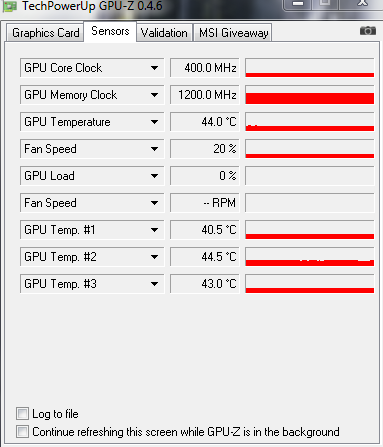This screenshot has height=447, width=383.
Task: Toggle continue refreshing in background checkbox
Action: point(22,431)
